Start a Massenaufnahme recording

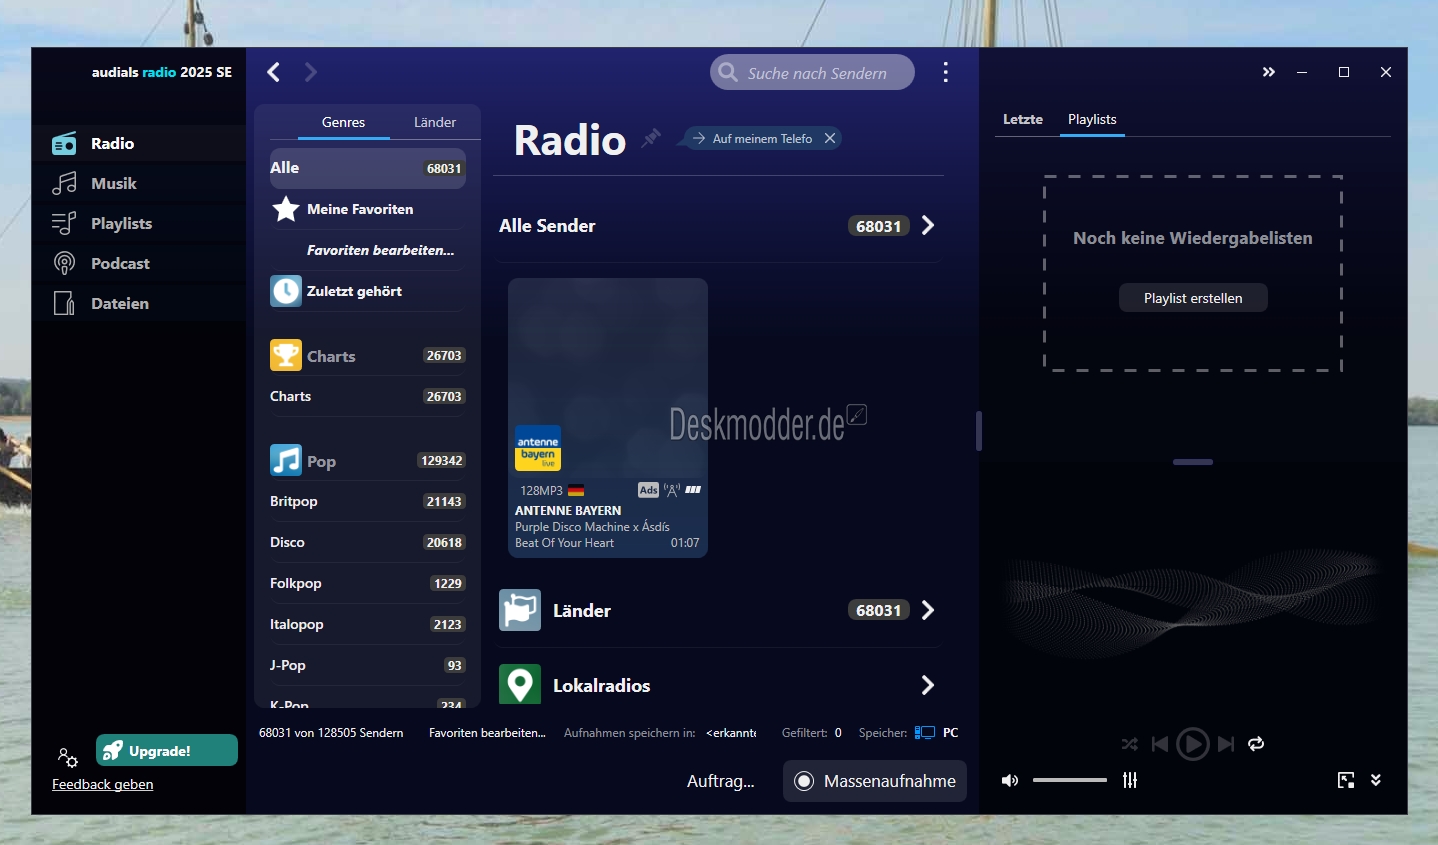(x=874, y=781)
